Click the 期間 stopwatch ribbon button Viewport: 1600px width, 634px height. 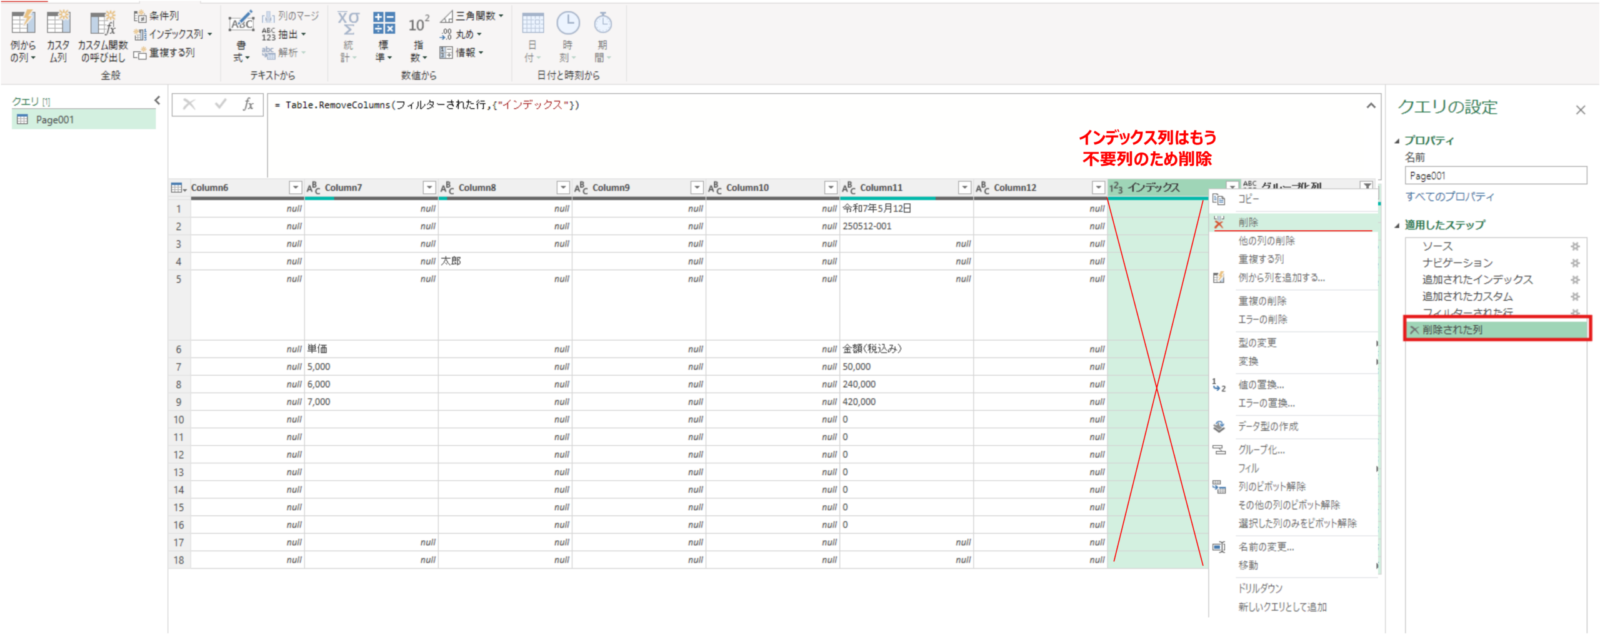click(x=602, y=37)
